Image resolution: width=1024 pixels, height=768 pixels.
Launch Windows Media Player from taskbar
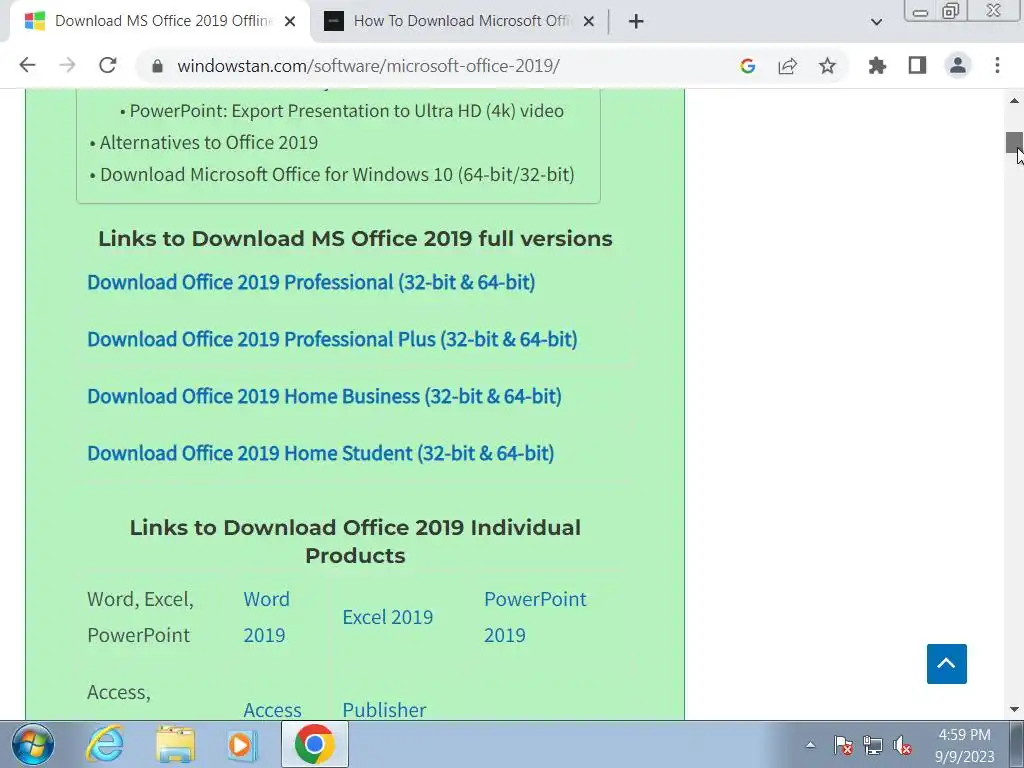(242, 744)
